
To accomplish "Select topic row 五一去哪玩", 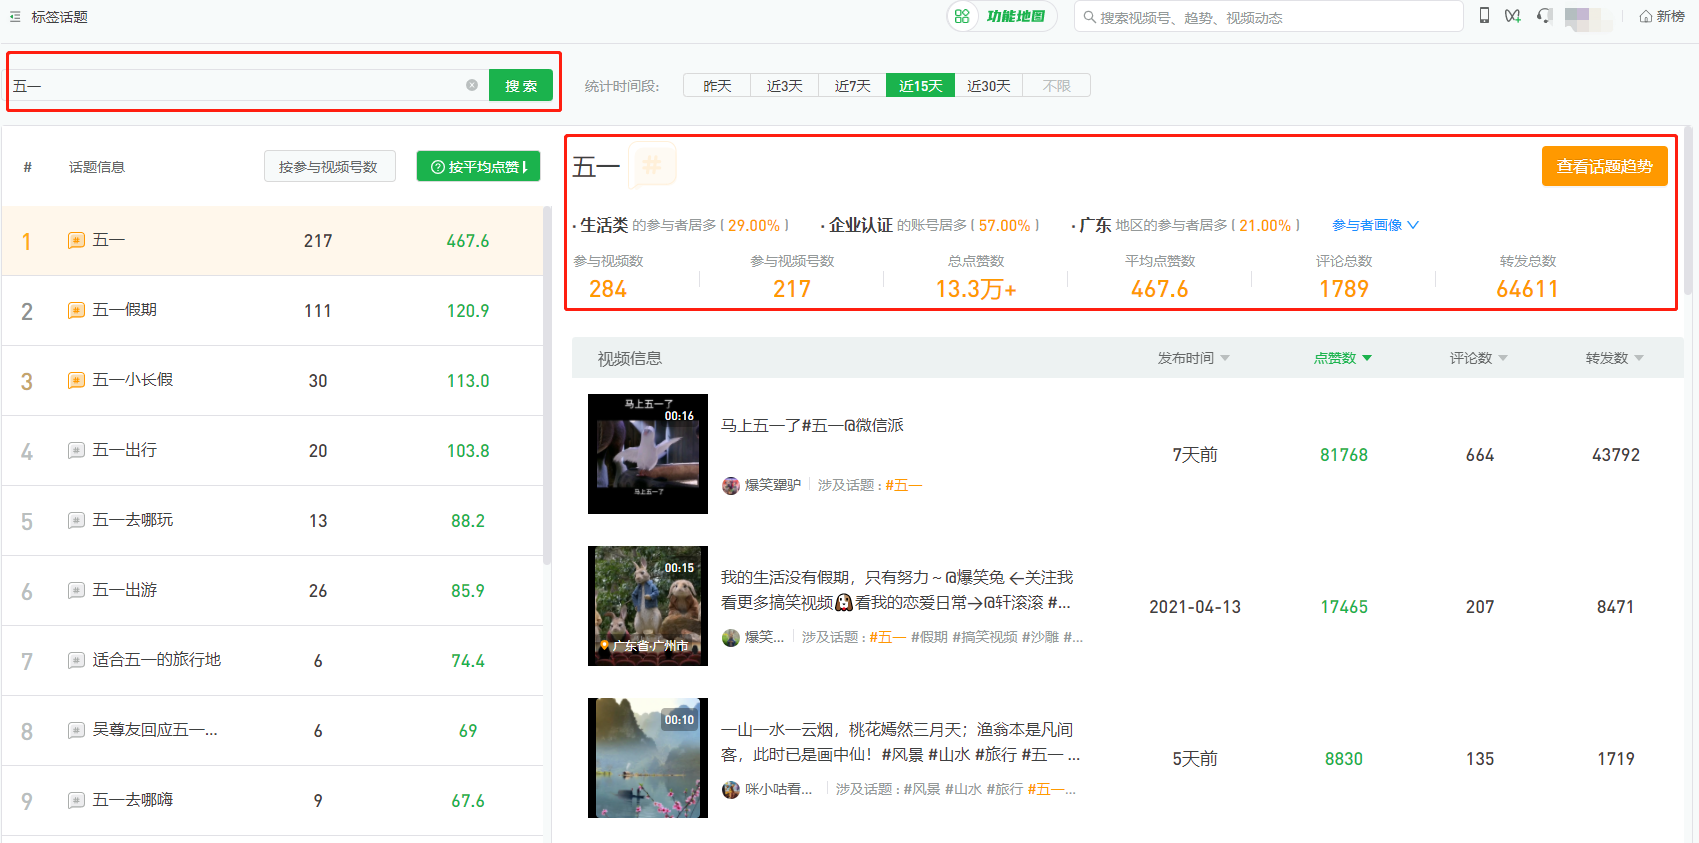I will click(x=272, y=521).
